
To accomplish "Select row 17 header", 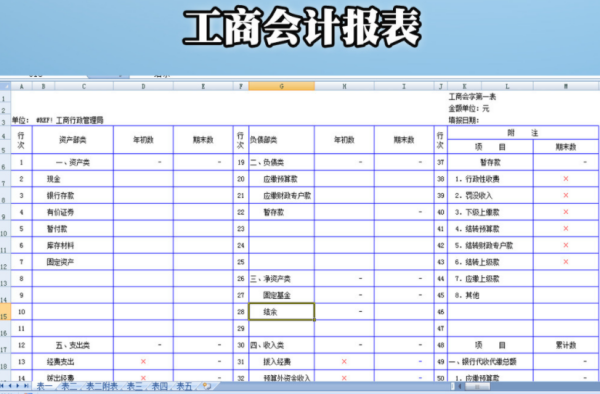I will (x=4, y=345).
